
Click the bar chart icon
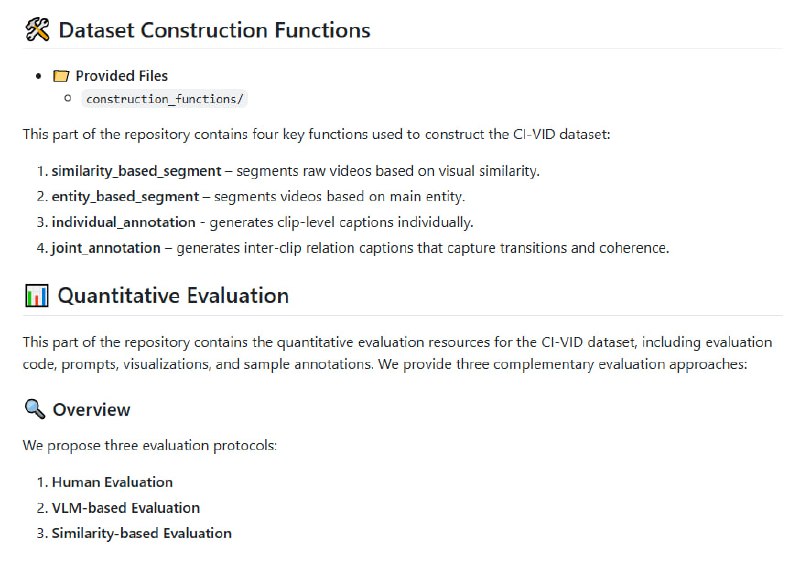click(37, 296)
